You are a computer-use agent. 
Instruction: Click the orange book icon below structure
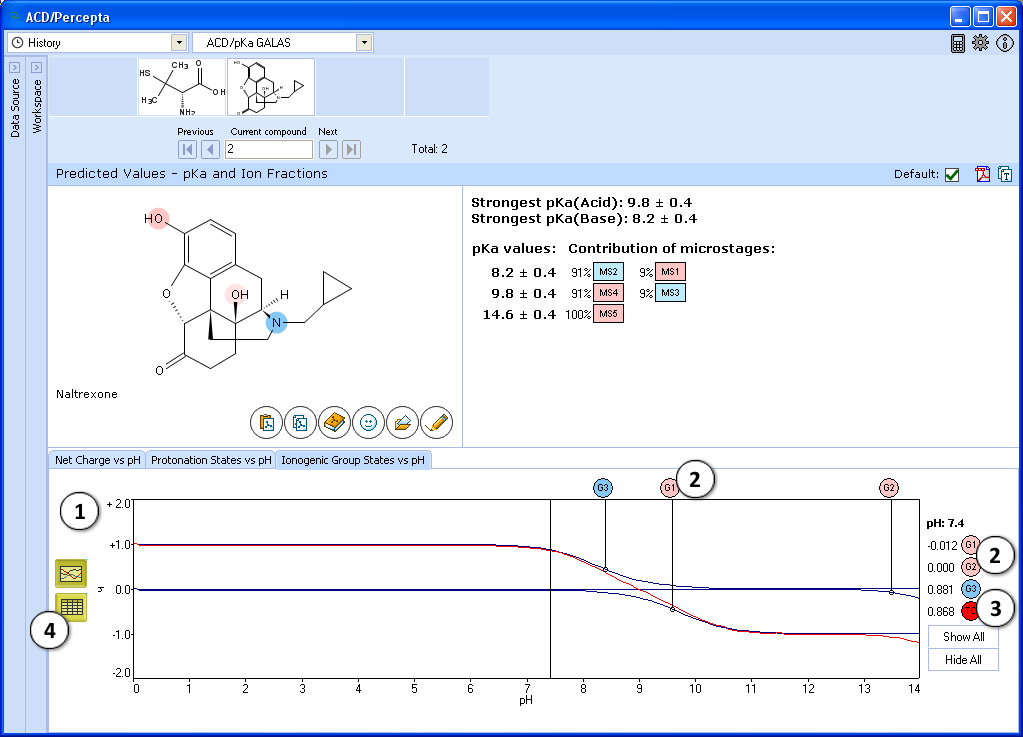coord(334,423)
